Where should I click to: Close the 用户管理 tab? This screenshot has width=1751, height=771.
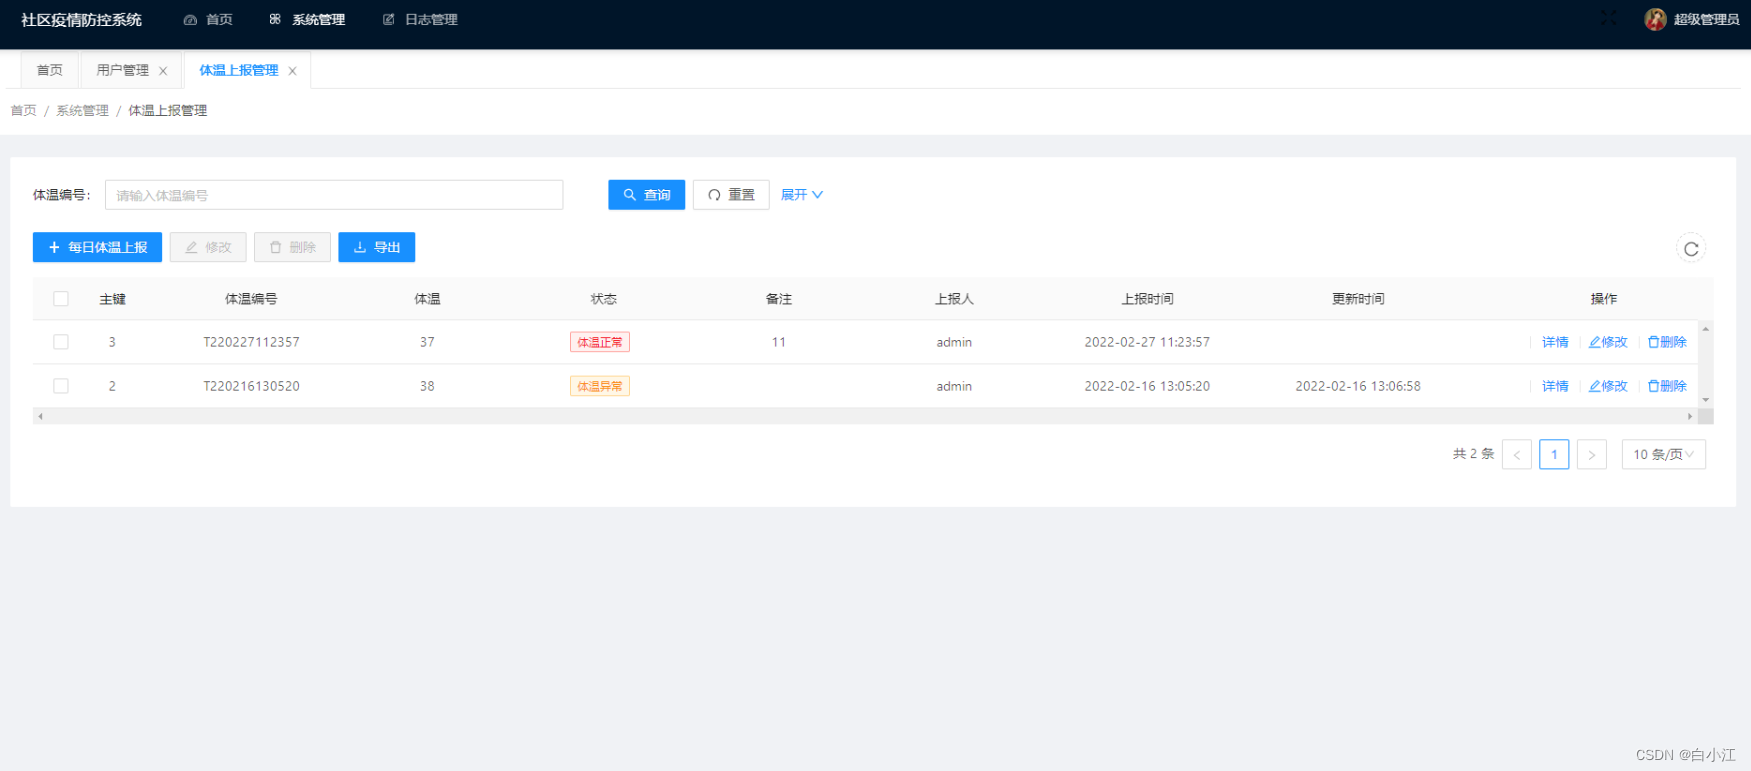[163, 71]
